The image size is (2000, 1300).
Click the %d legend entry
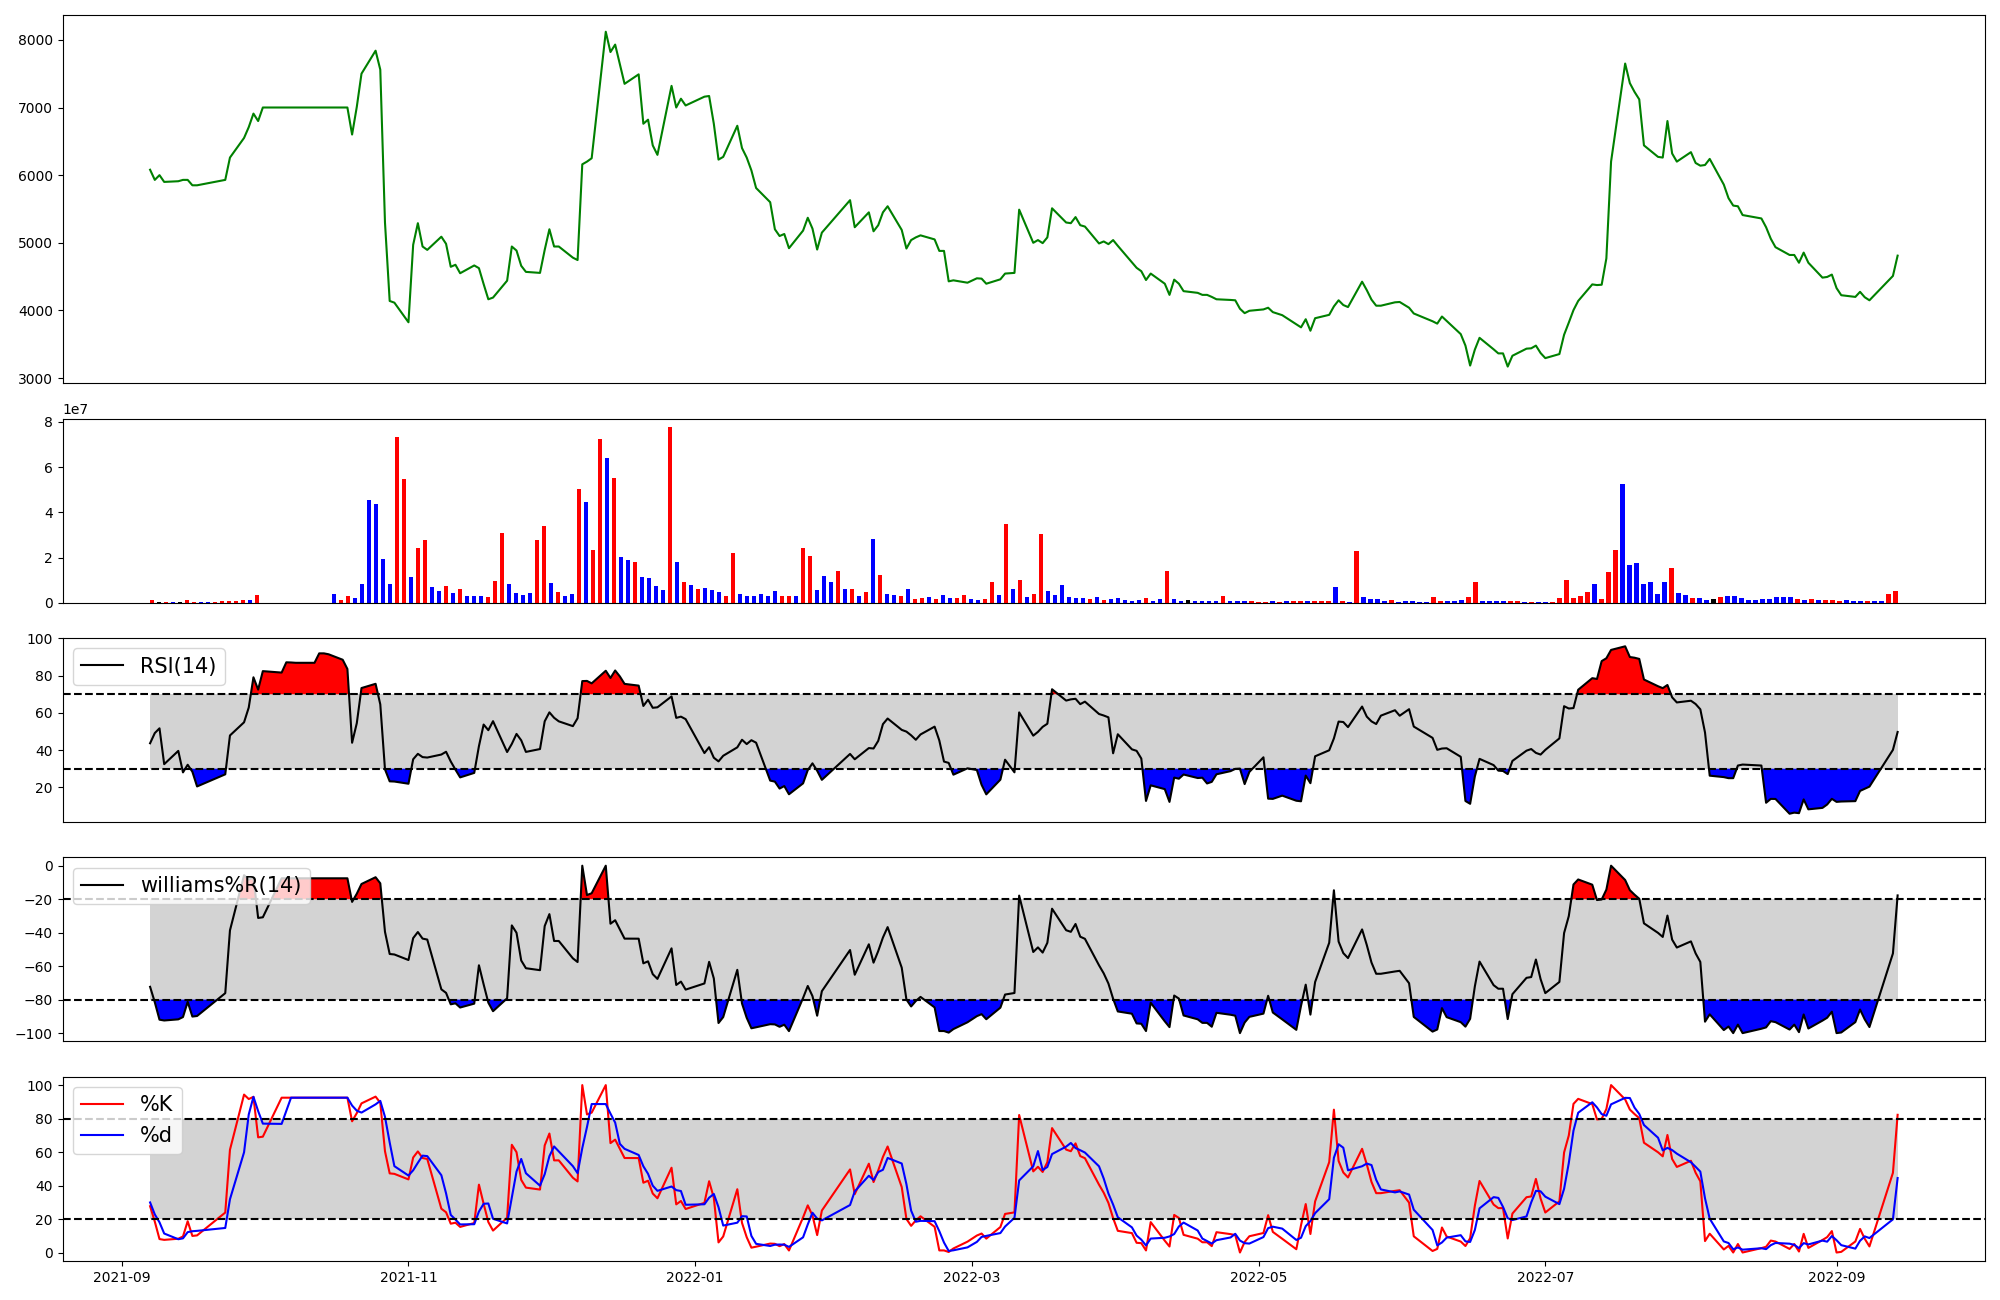156,1135
